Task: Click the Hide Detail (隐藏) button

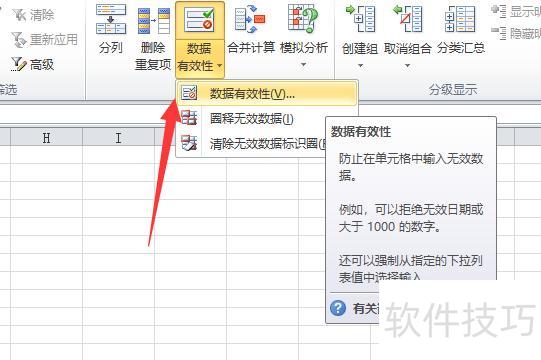Action: point(516,33)
